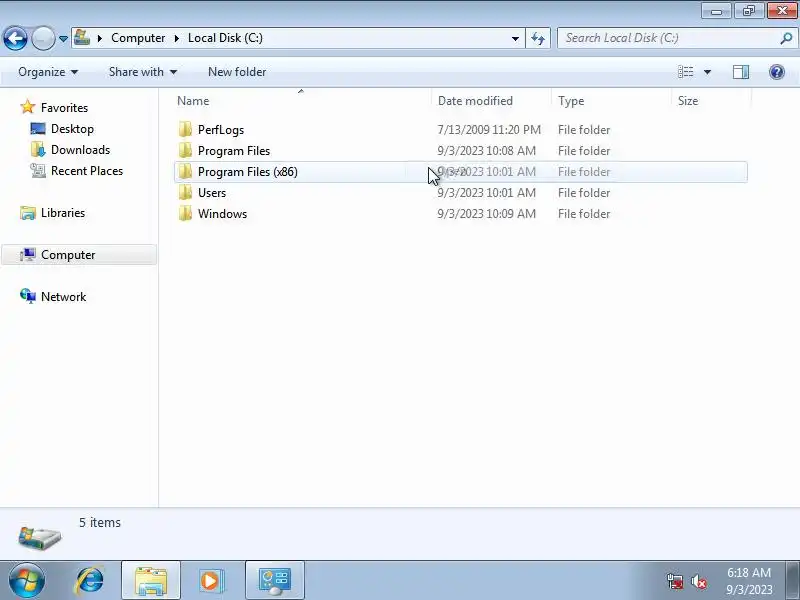Select Local Disk (C:) in the breadcrumb
Screen dimensions: 800x600
click(225, 38)
